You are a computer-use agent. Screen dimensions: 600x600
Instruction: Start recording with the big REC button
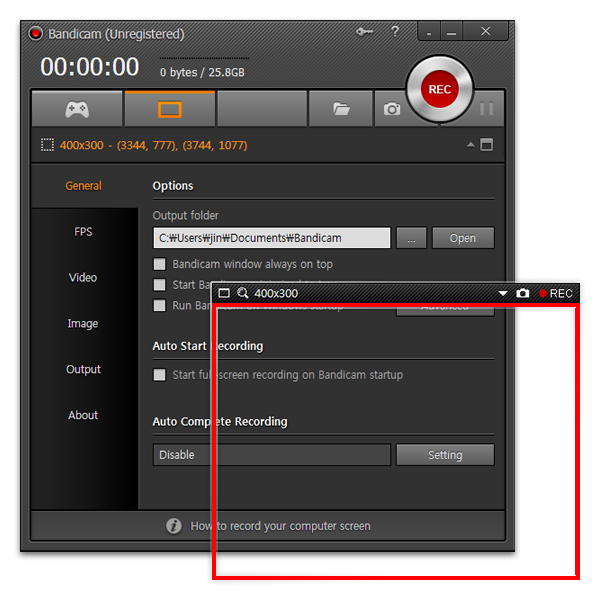tap(440, 89)
